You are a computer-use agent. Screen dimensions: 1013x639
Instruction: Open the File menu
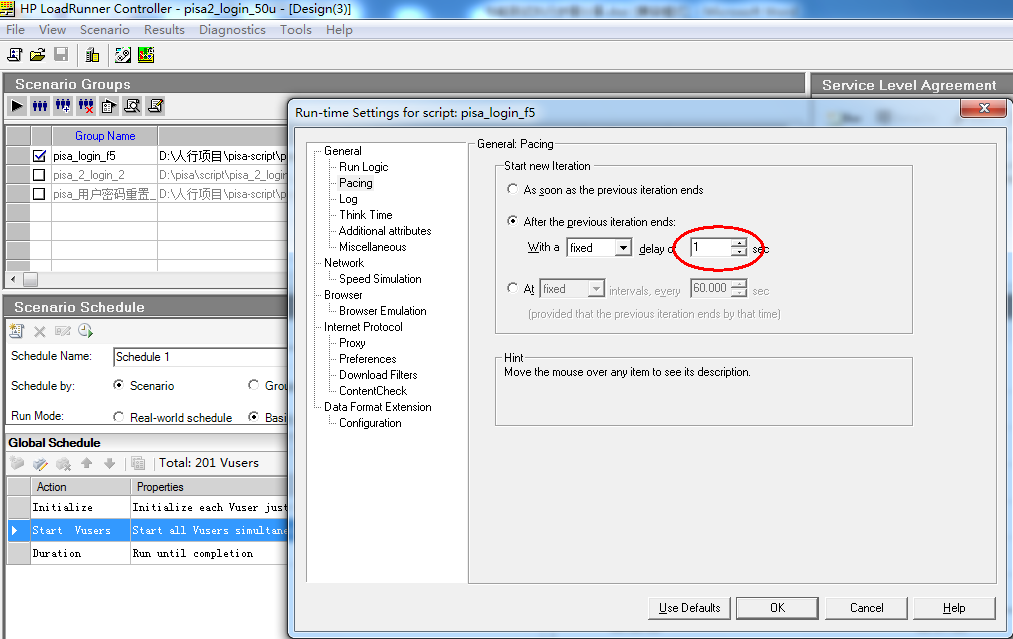pos(16,30)
